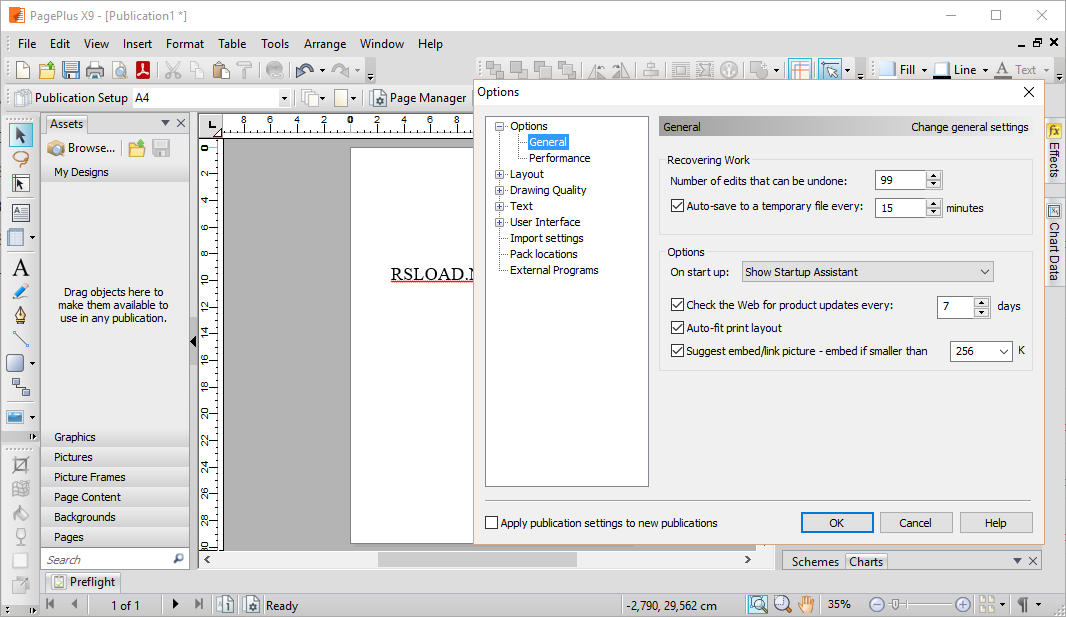Viewport: 1066px width, 617px height.
Task: Open Print Preview icon
Action: (119, 70)
